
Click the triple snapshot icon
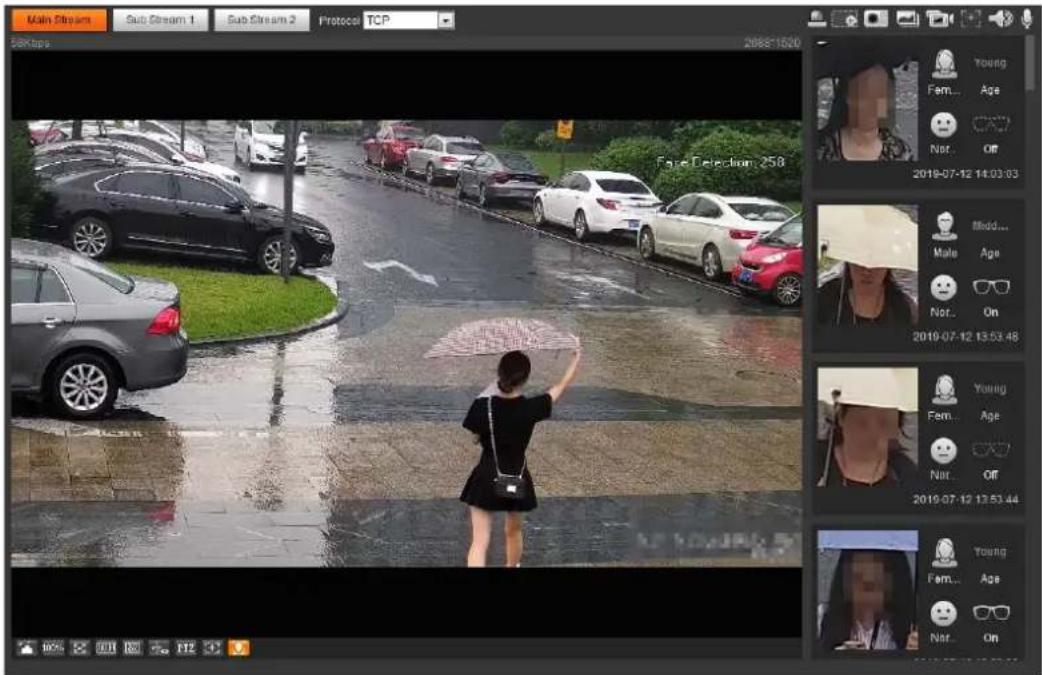907,19
